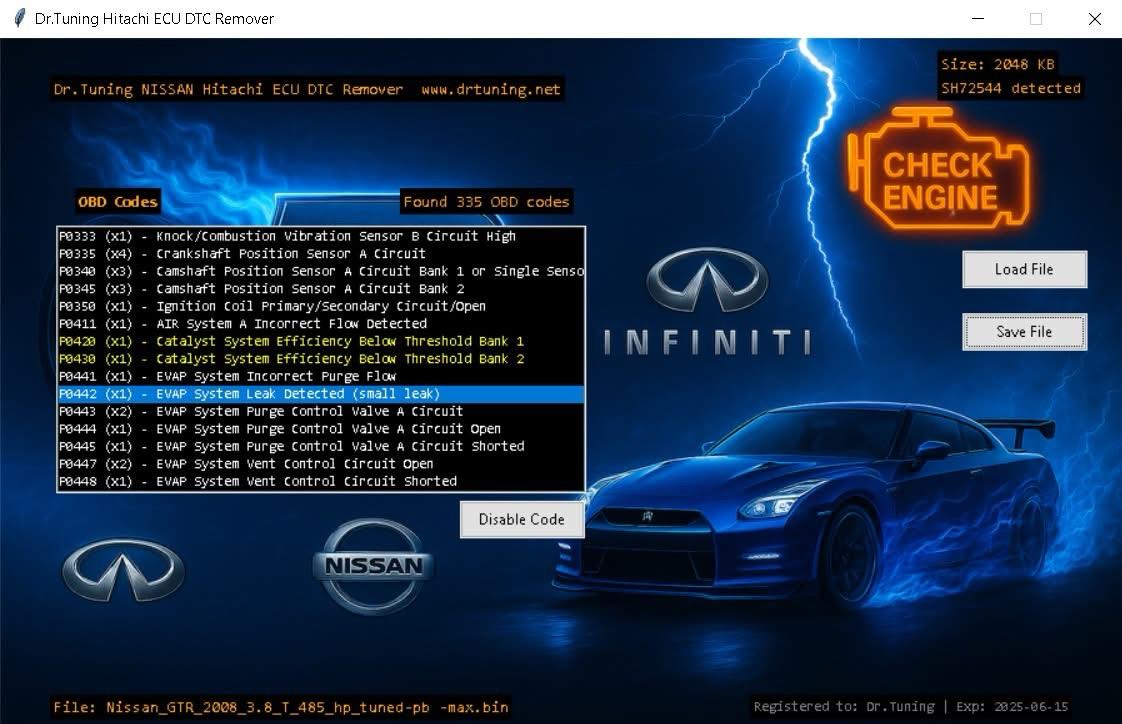Click the Save File button

pyautogui.click(x=1023, y=331)
